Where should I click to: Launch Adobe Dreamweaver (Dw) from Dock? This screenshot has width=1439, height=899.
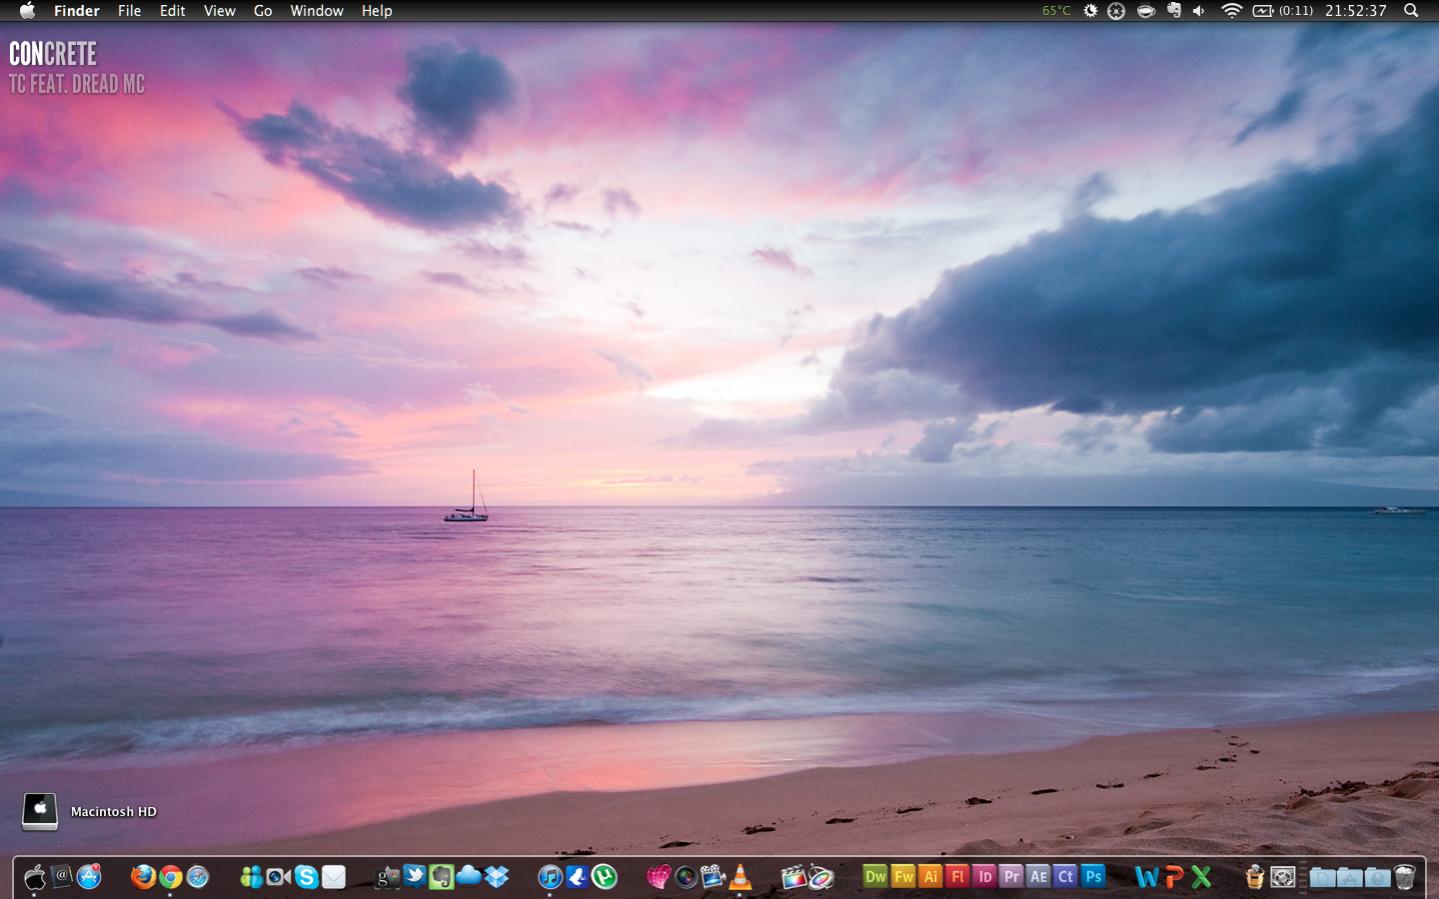(876, 877)
